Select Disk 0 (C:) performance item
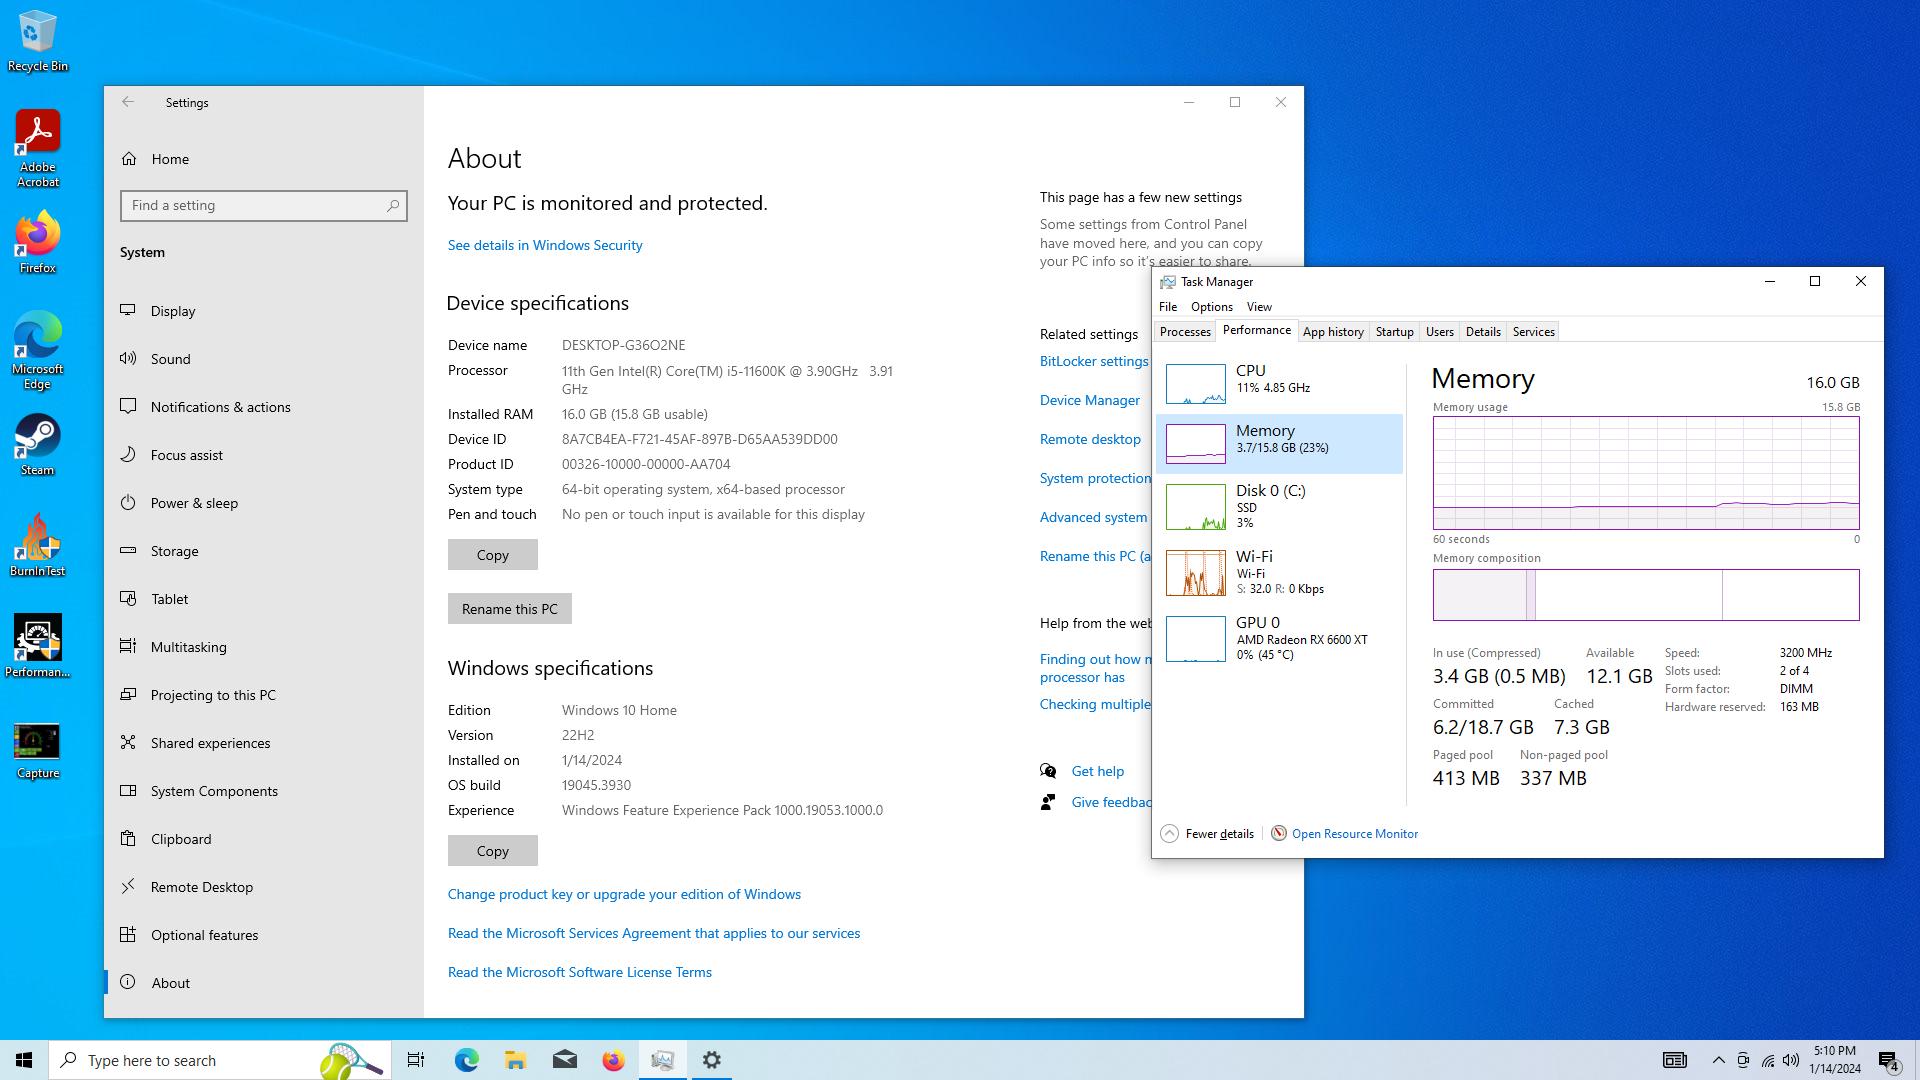Screen dimensions: 1920x1080 pos(1279,506)
